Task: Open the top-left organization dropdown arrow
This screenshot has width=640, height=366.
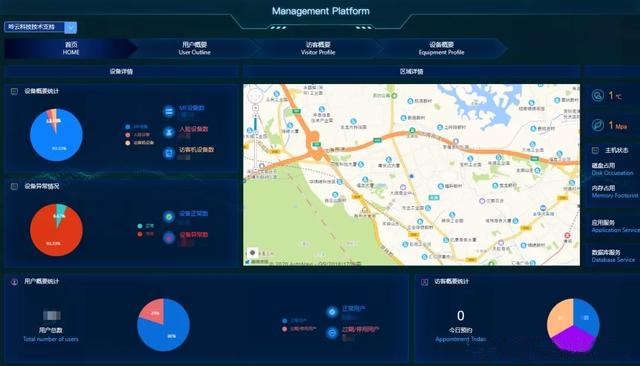Action: click(x=71, y=27)
